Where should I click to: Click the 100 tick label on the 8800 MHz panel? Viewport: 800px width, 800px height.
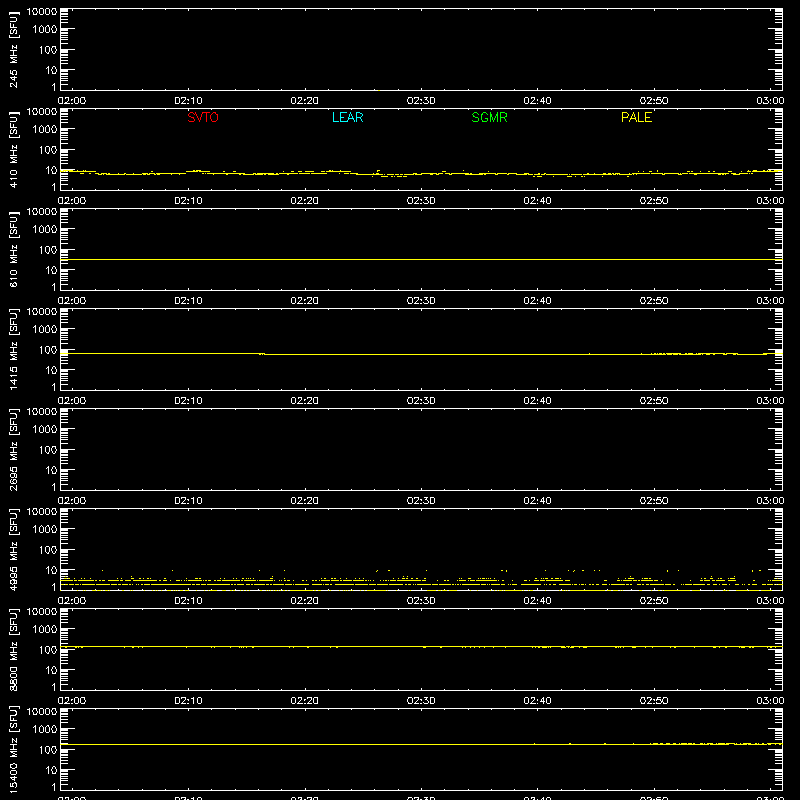click(48, 650)
